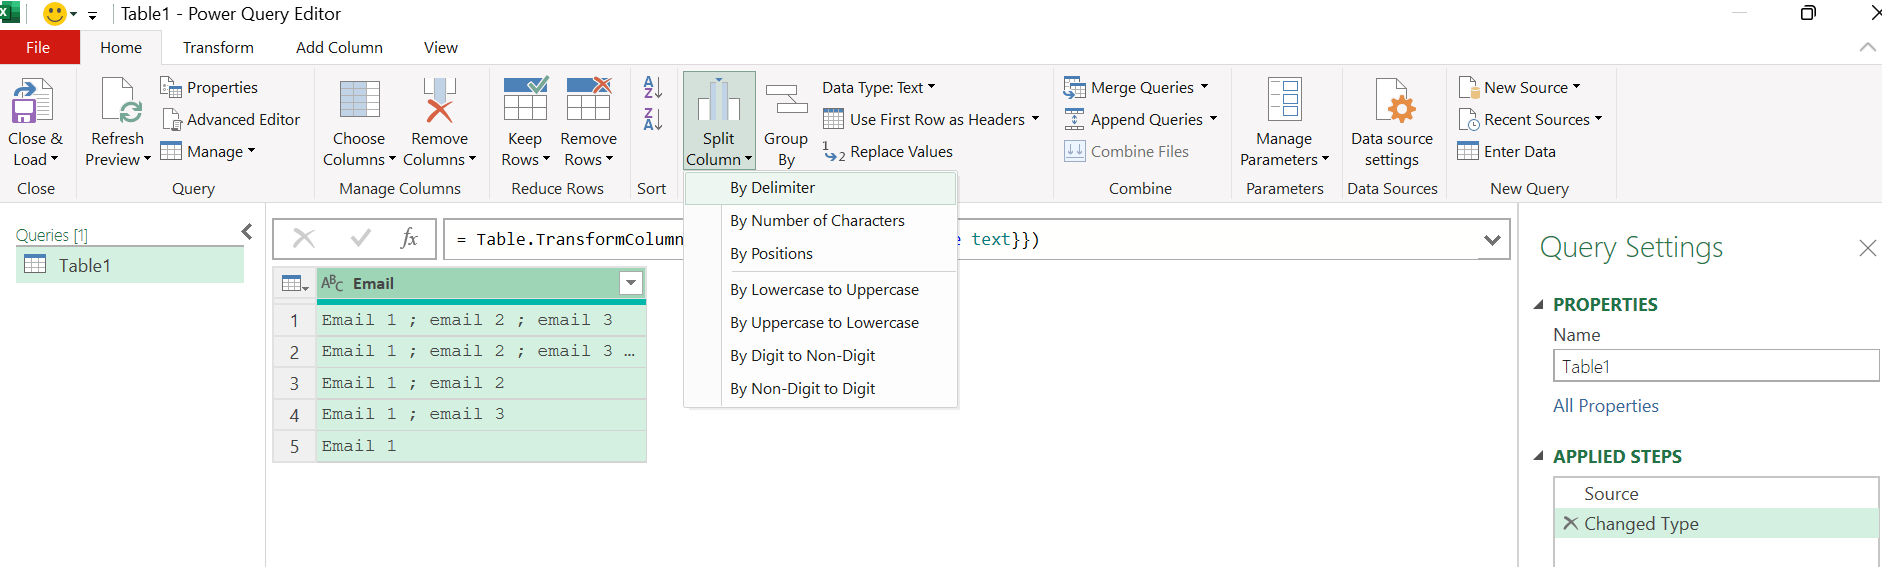Image resolution: width=1882 pixels, height=567 pixels.
Task: Click the Choose Columns icon
Action: 359,100
